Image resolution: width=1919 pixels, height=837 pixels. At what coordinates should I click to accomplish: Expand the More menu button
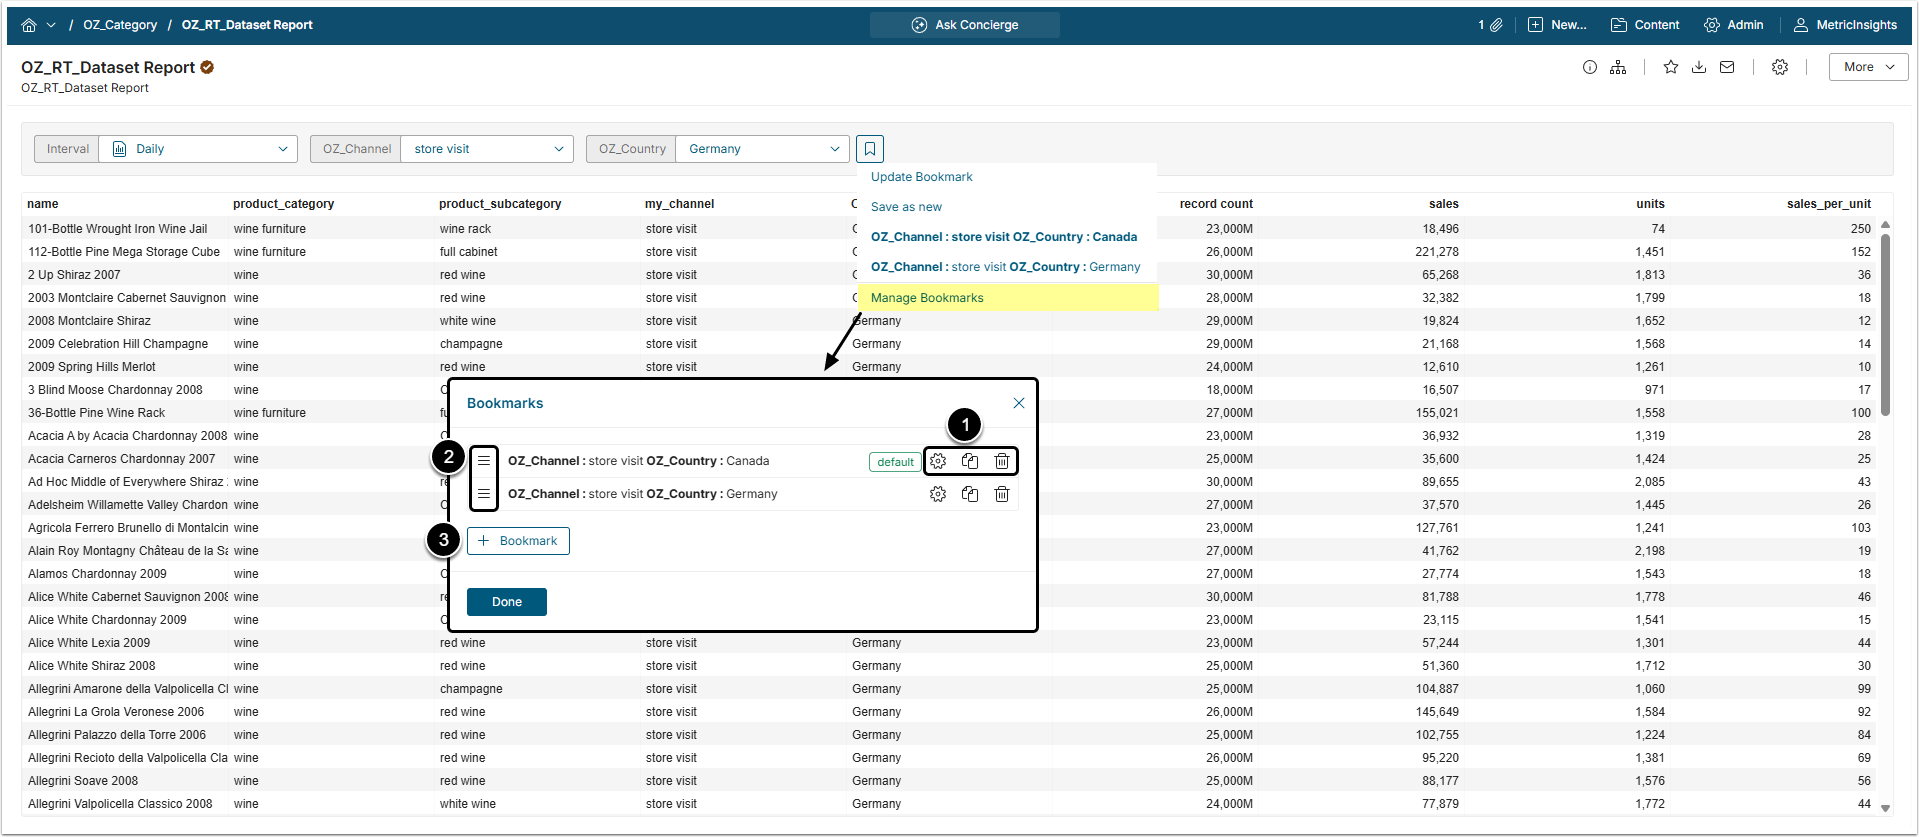[1868, 67]
